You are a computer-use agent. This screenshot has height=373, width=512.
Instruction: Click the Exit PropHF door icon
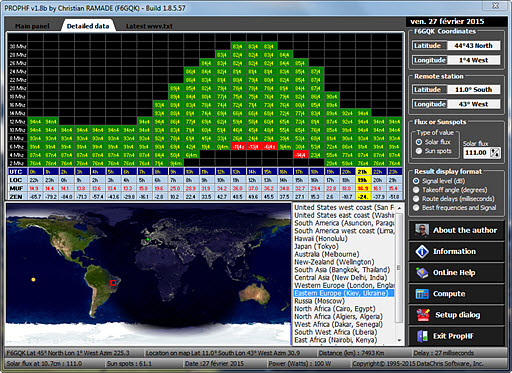click(422, 336)
